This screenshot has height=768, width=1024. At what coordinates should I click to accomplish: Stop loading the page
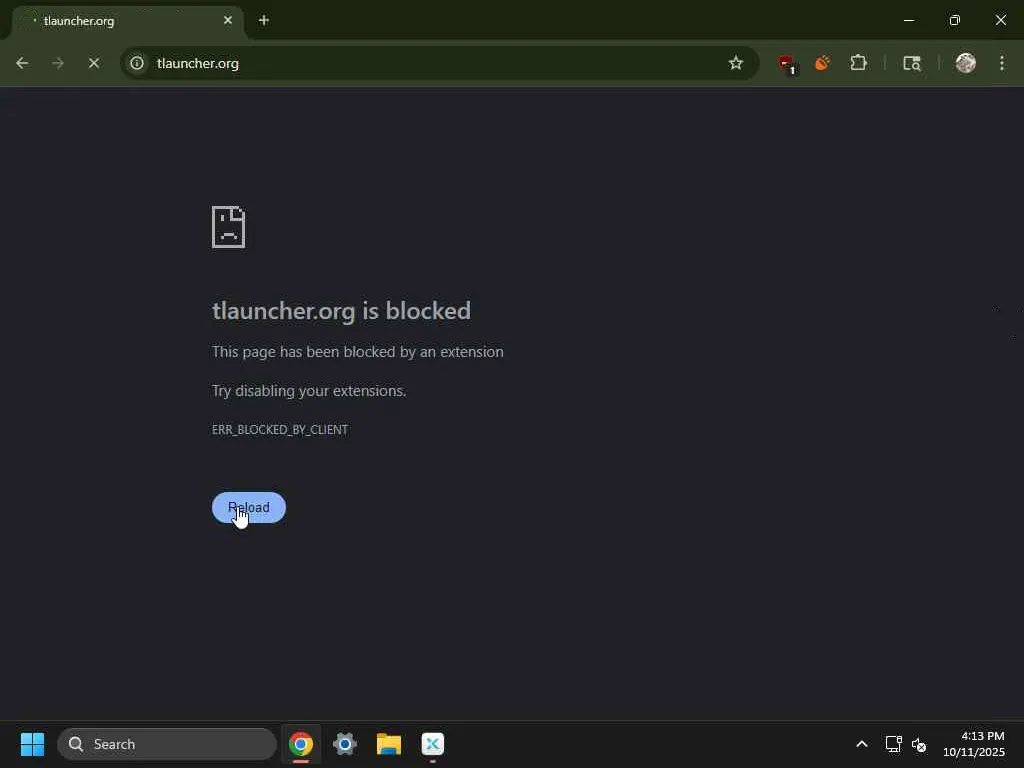point(94,63)
